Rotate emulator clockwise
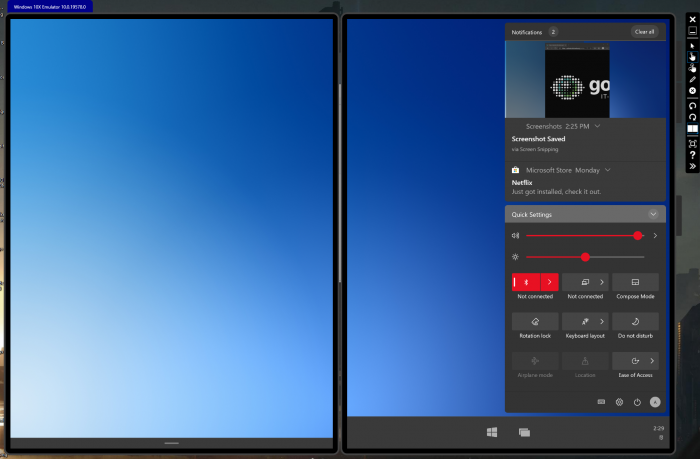 [x=692, y=117]
